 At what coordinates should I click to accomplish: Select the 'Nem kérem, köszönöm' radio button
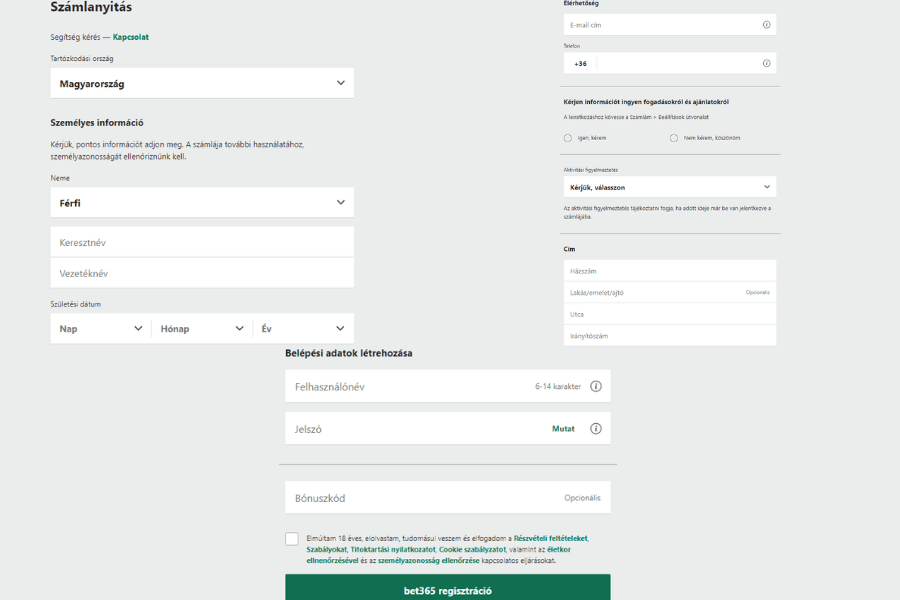pos(674,138)
